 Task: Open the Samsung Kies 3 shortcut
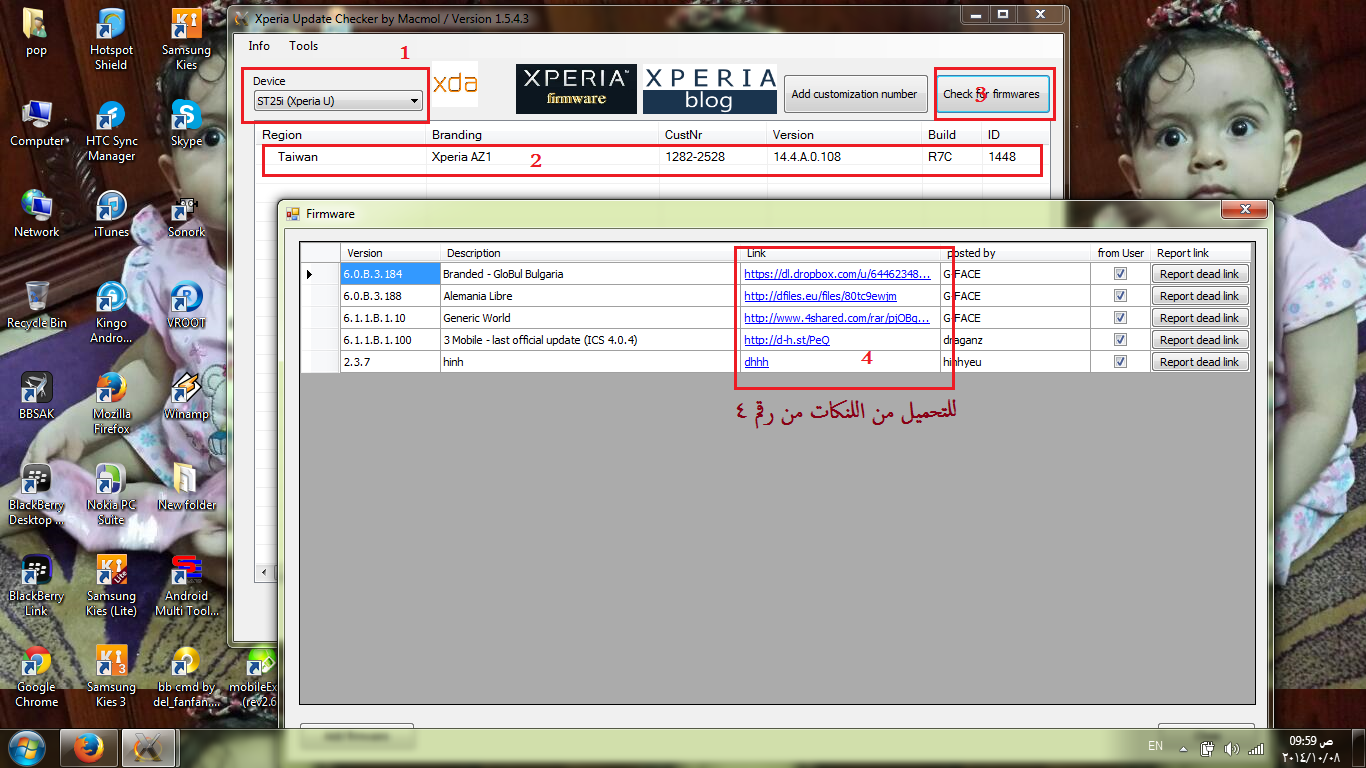click(111, 676)
